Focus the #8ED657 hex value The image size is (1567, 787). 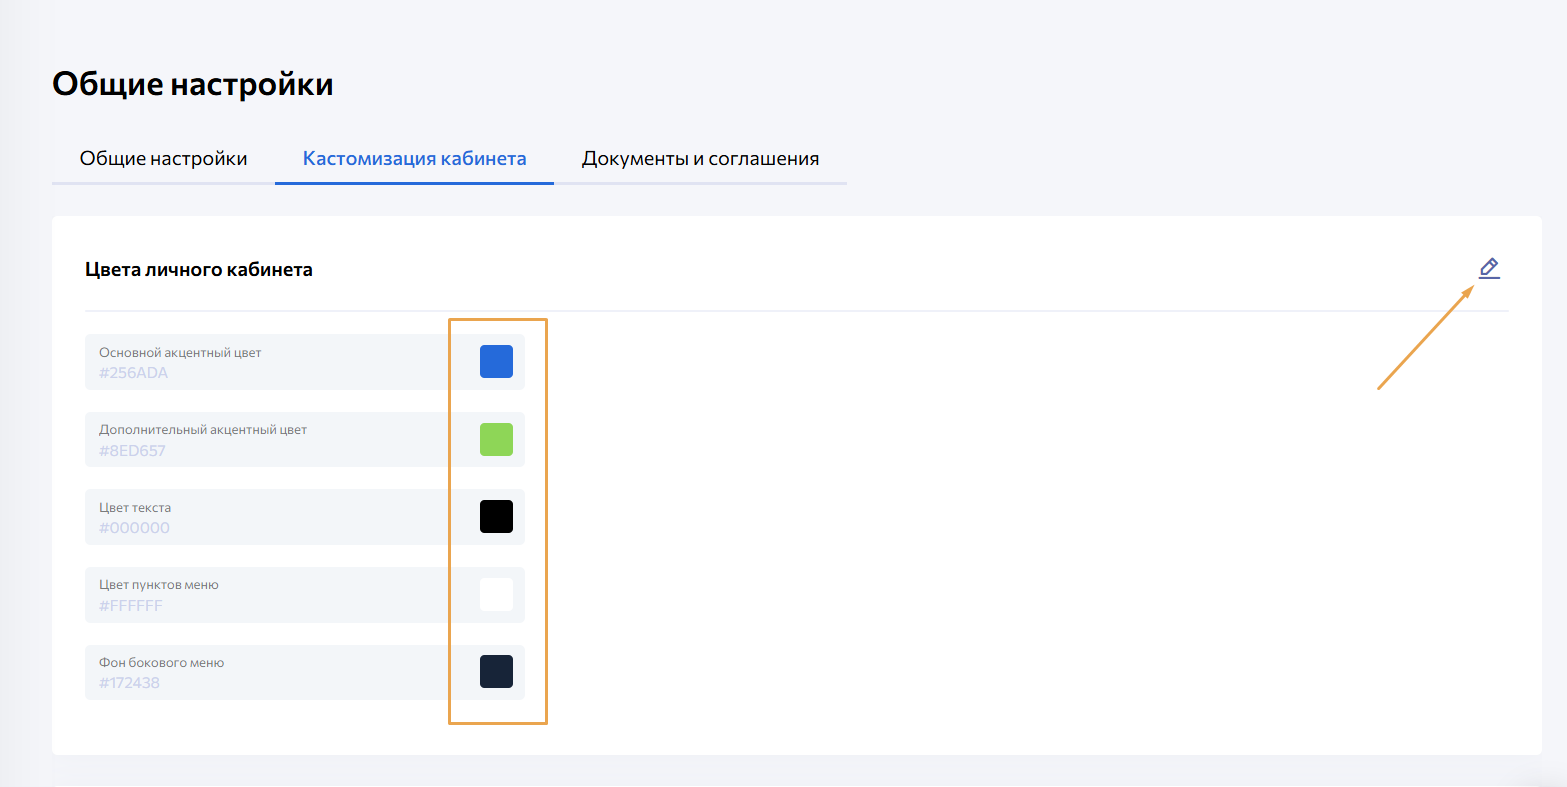click(132, 451)
